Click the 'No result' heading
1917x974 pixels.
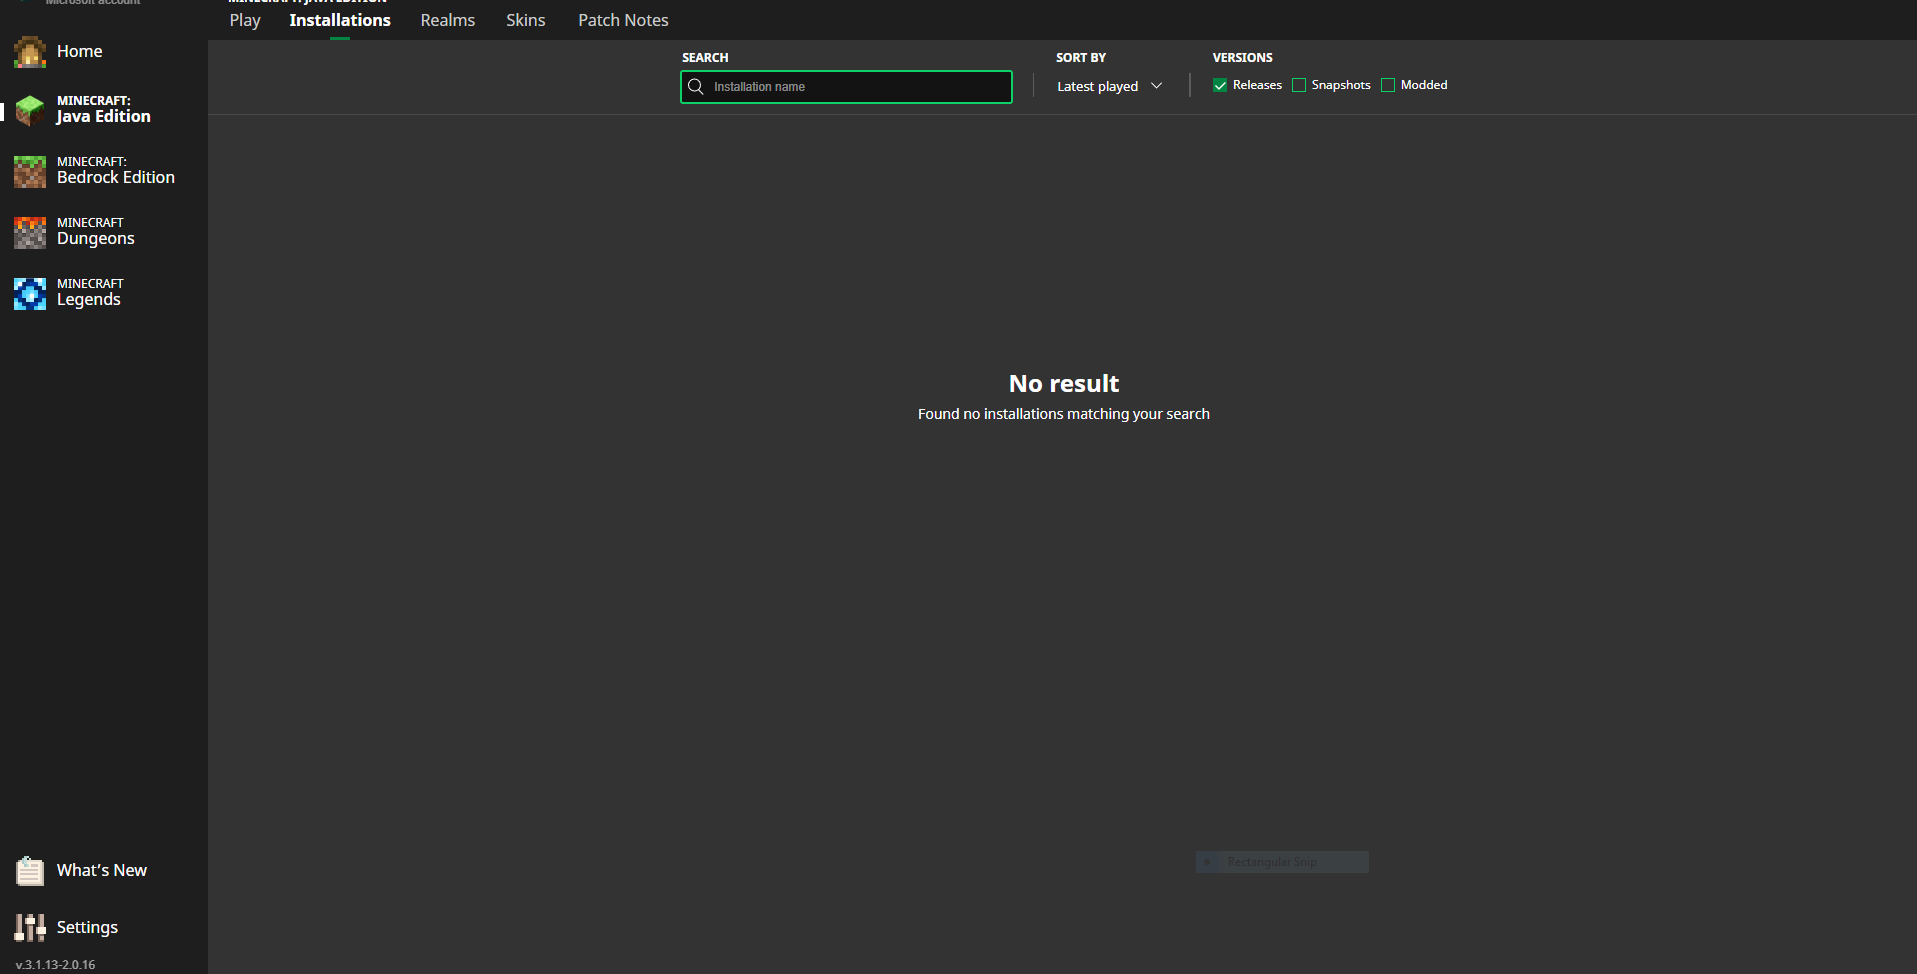pos(1064,383)
